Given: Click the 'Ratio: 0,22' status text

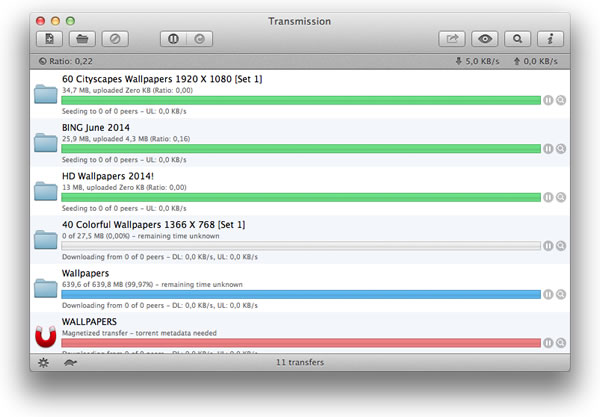Looking at the screenshot, I should click(71, 61).
